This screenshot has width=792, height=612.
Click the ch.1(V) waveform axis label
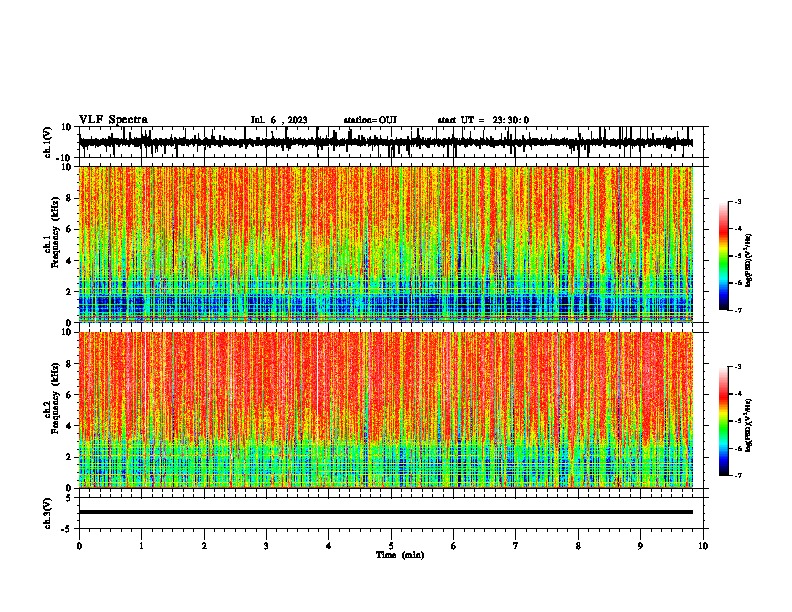48,142
